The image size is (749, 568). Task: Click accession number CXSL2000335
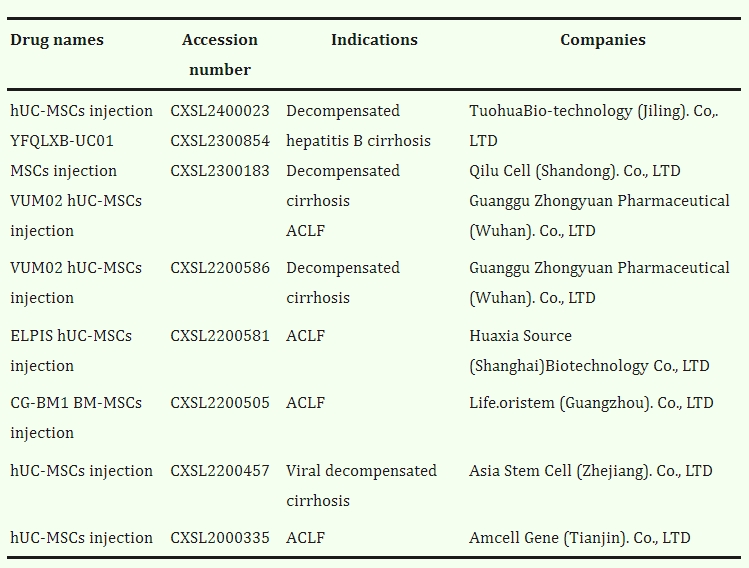click(220, 538)
